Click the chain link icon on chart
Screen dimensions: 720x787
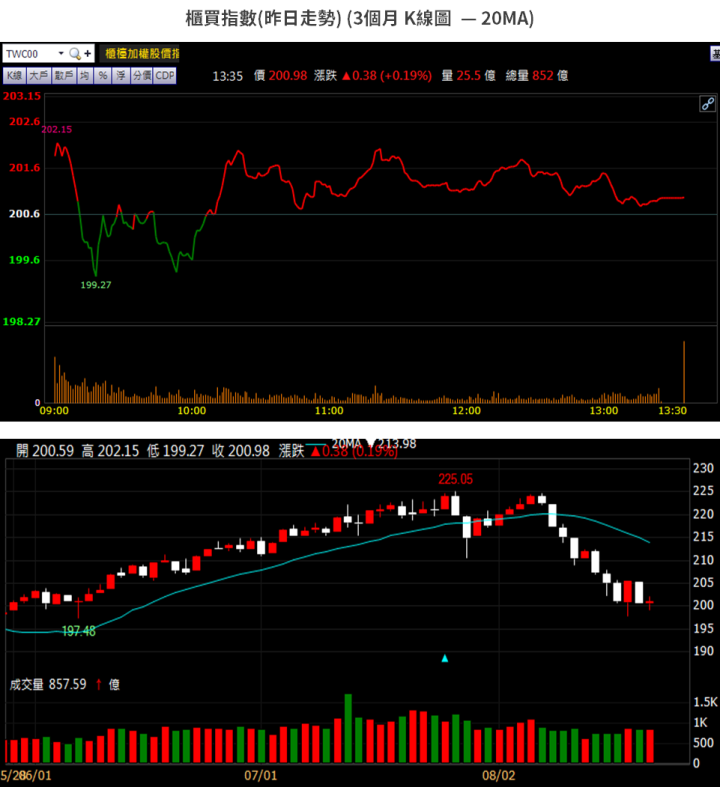click(706, 103)
